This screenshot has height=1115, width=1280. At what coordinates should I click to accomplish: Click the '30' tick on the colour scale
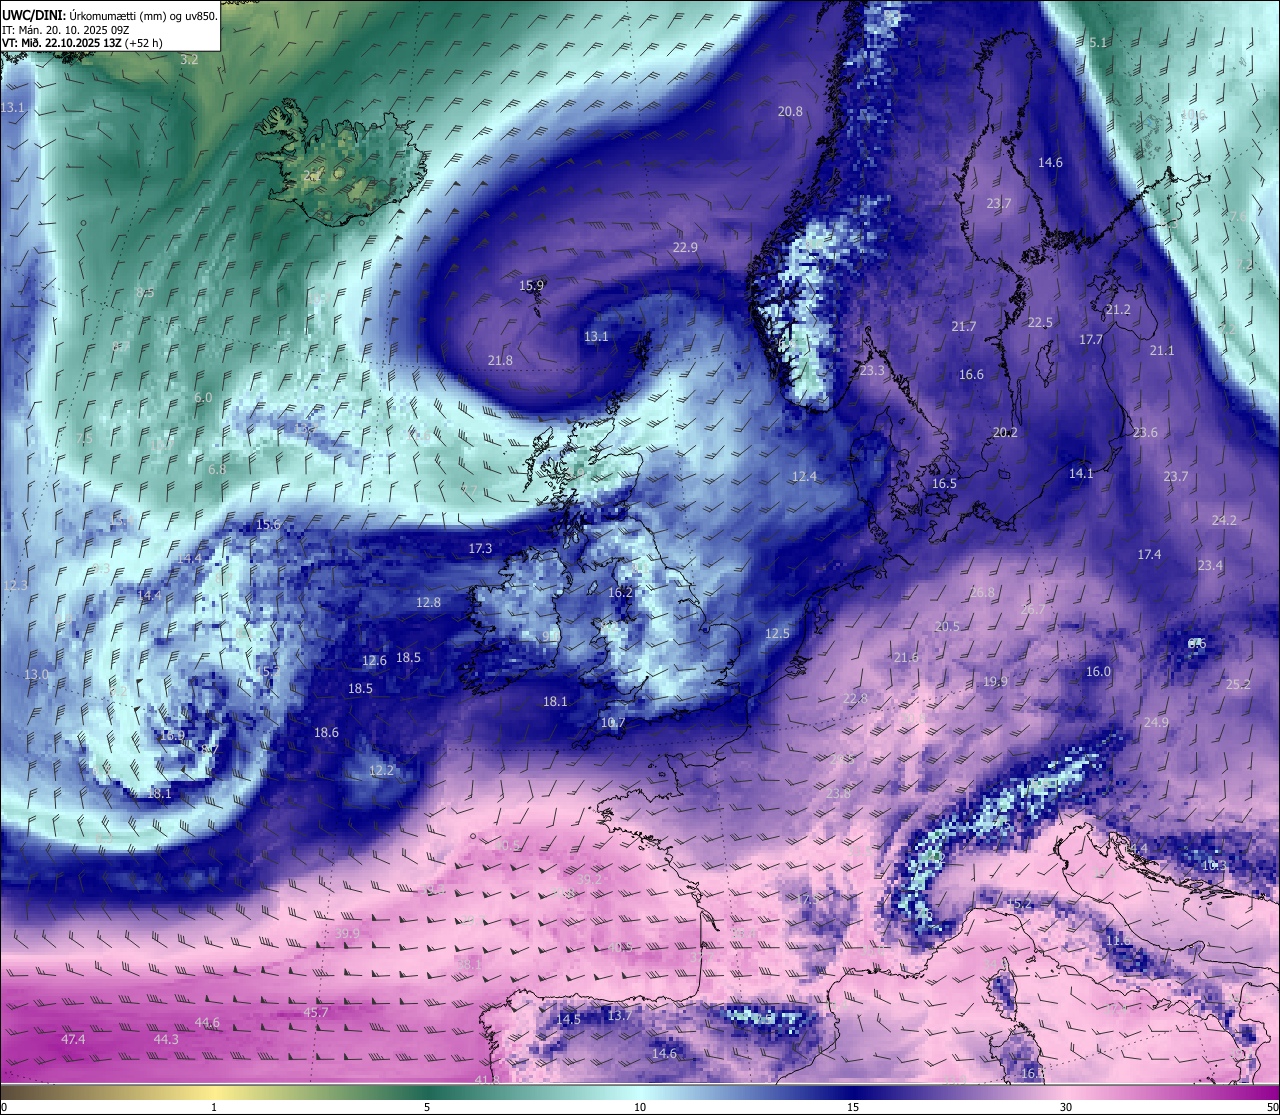pos(1066,1107)
